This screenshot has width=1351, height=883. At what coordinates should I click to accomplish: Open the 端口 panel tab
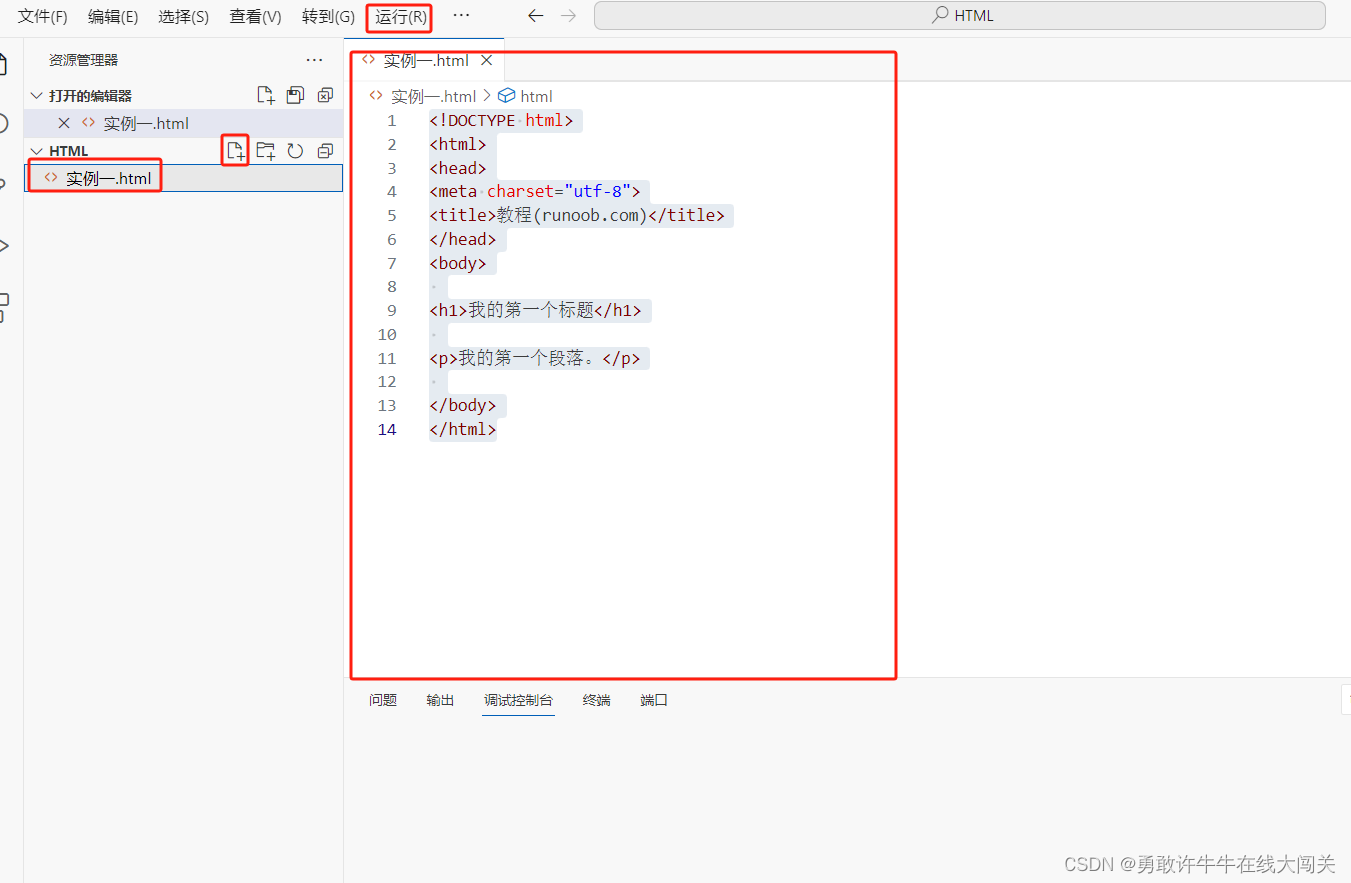654,700
